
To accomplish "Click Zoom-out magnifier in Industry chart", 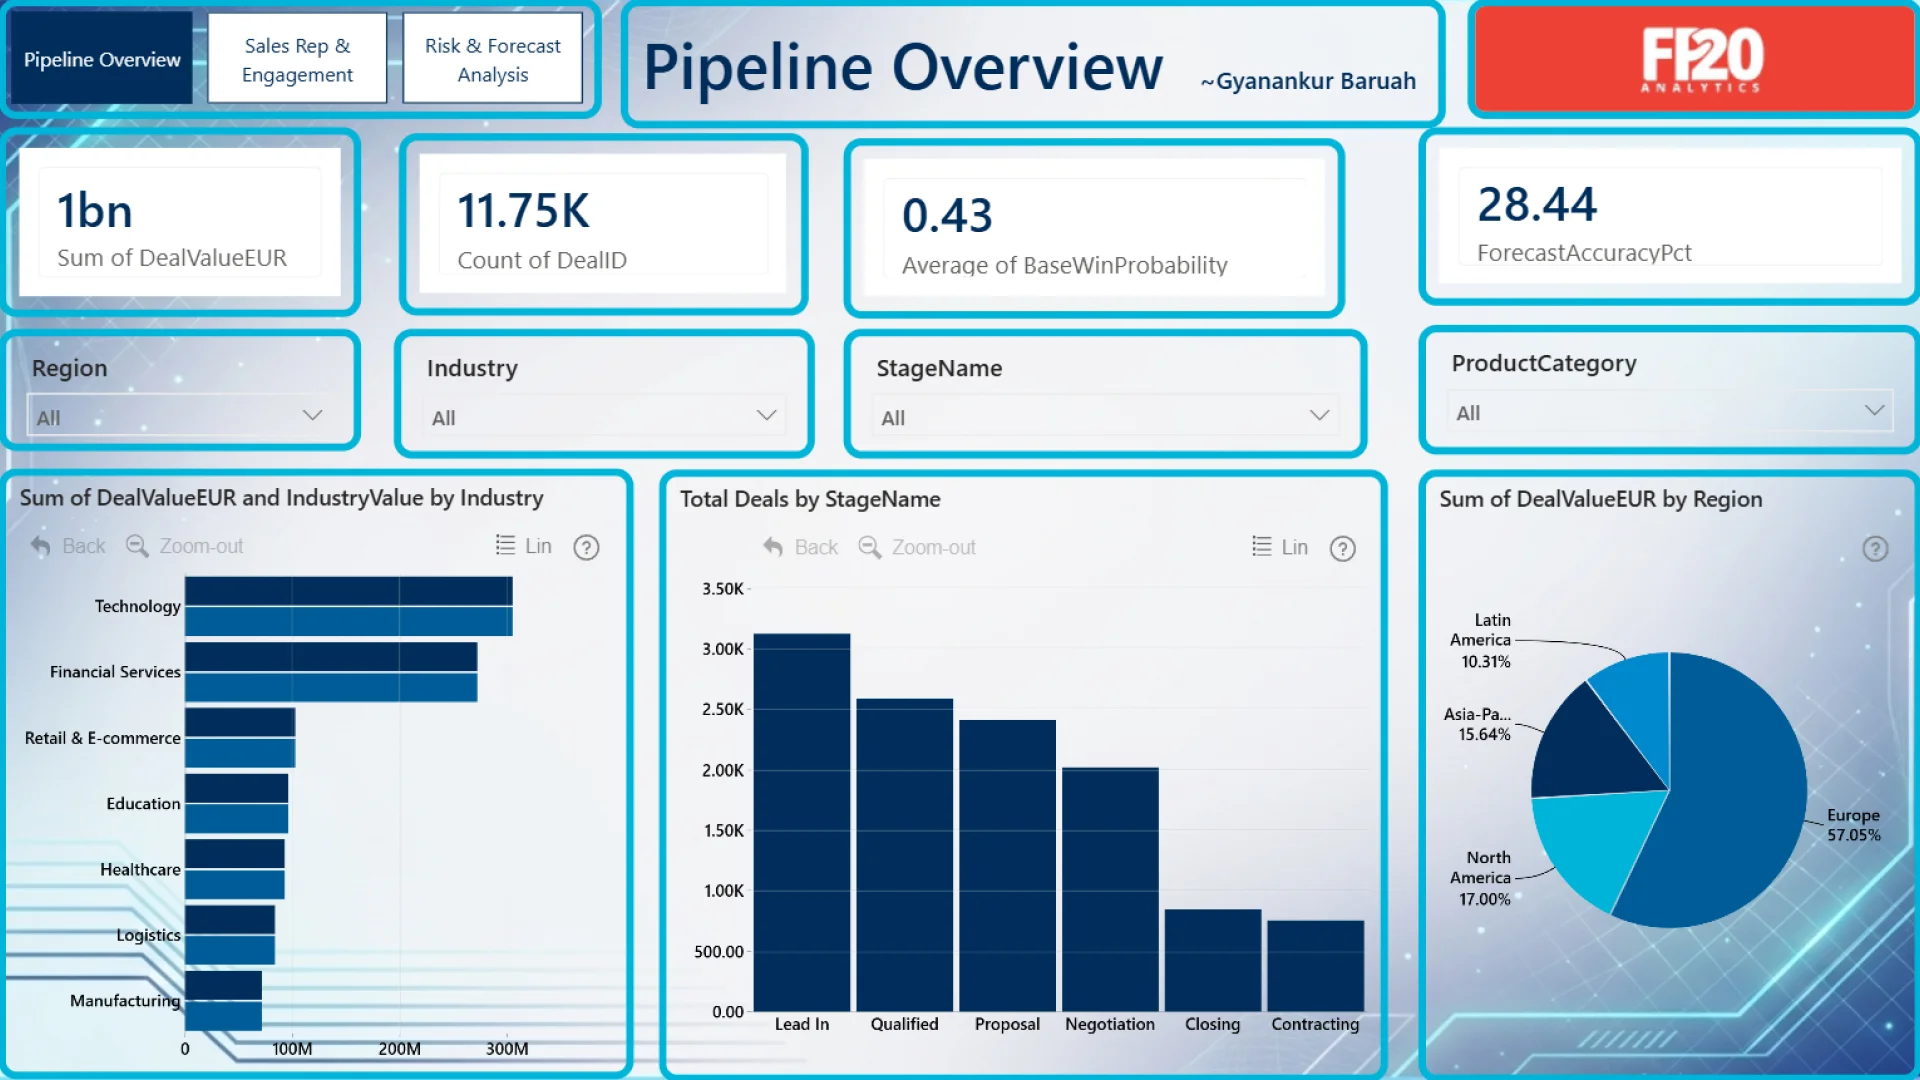I will 137,546.
